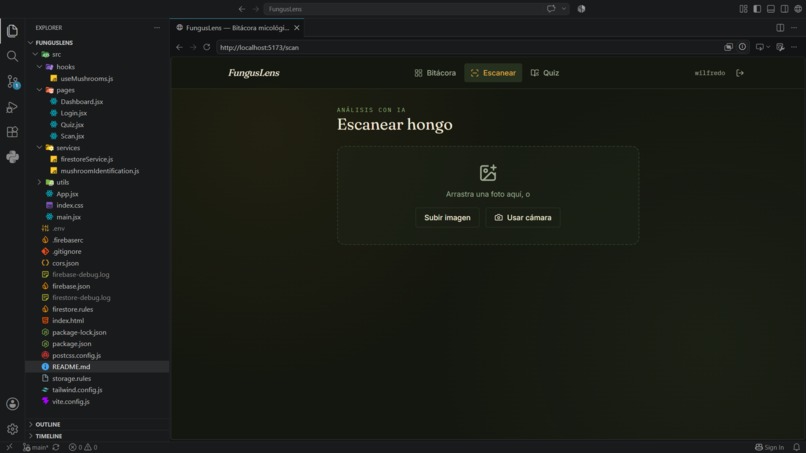Open the Quiz nav tab
This screenshot has width=806, height=453.
point(545,73)
